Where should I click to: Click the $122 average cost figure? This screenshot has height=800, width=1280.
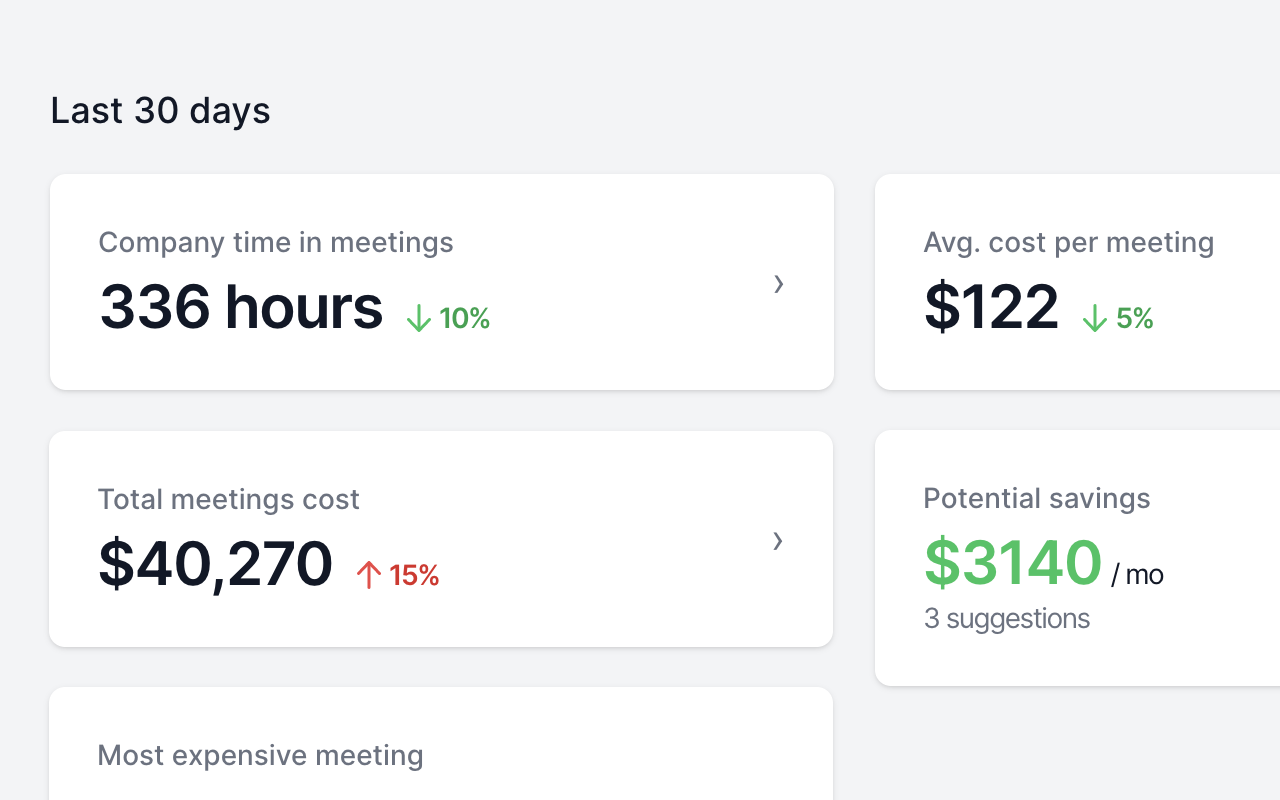[992, 307]
